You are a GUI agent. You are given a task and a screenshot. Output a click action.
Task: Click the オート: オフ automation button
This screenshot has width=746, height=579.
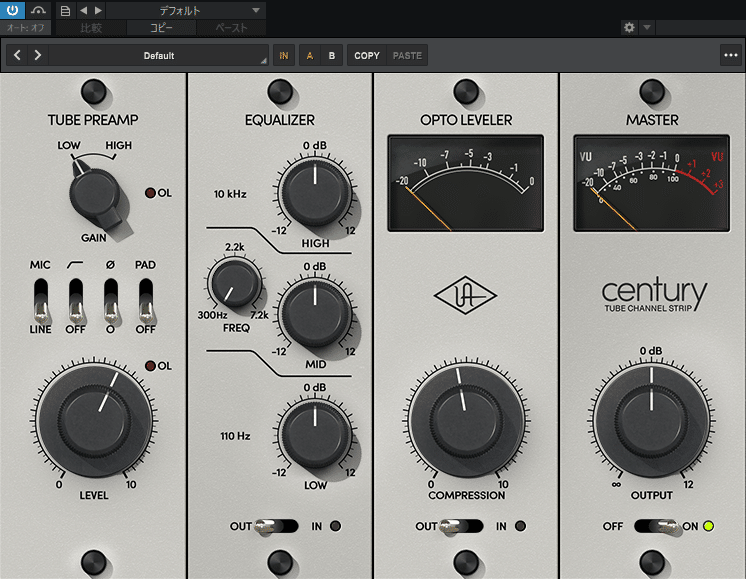(x=25, y=28)
